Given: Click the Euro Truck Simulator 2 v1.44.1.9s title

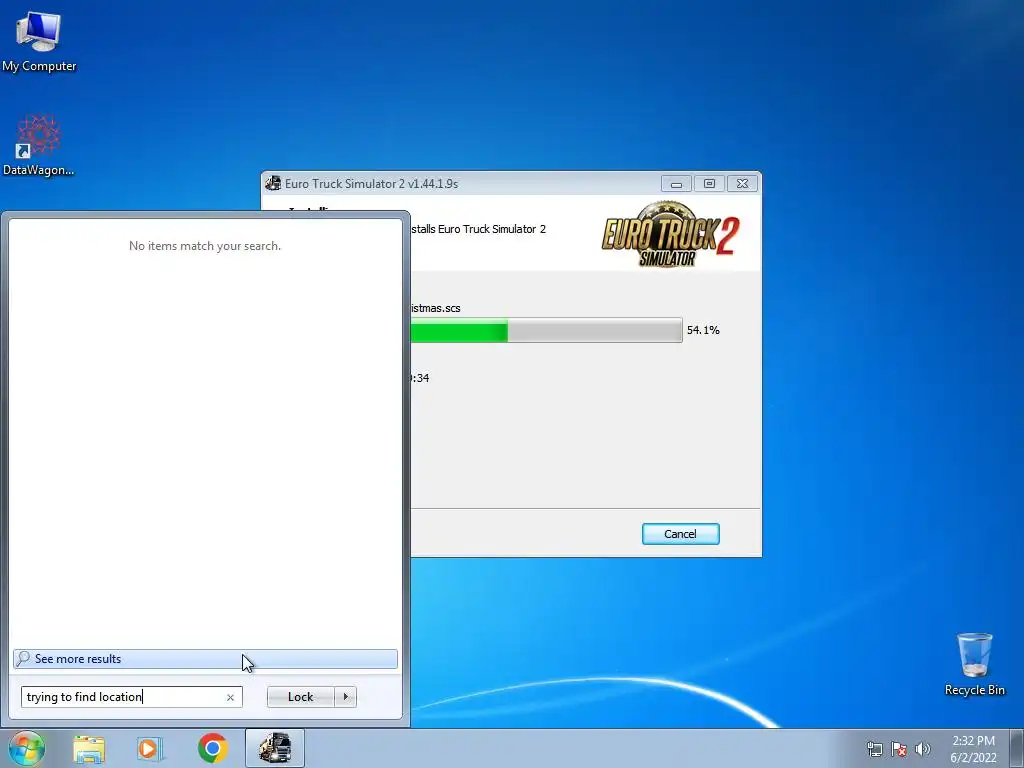Looking at the screenshot, I should 371,184.
